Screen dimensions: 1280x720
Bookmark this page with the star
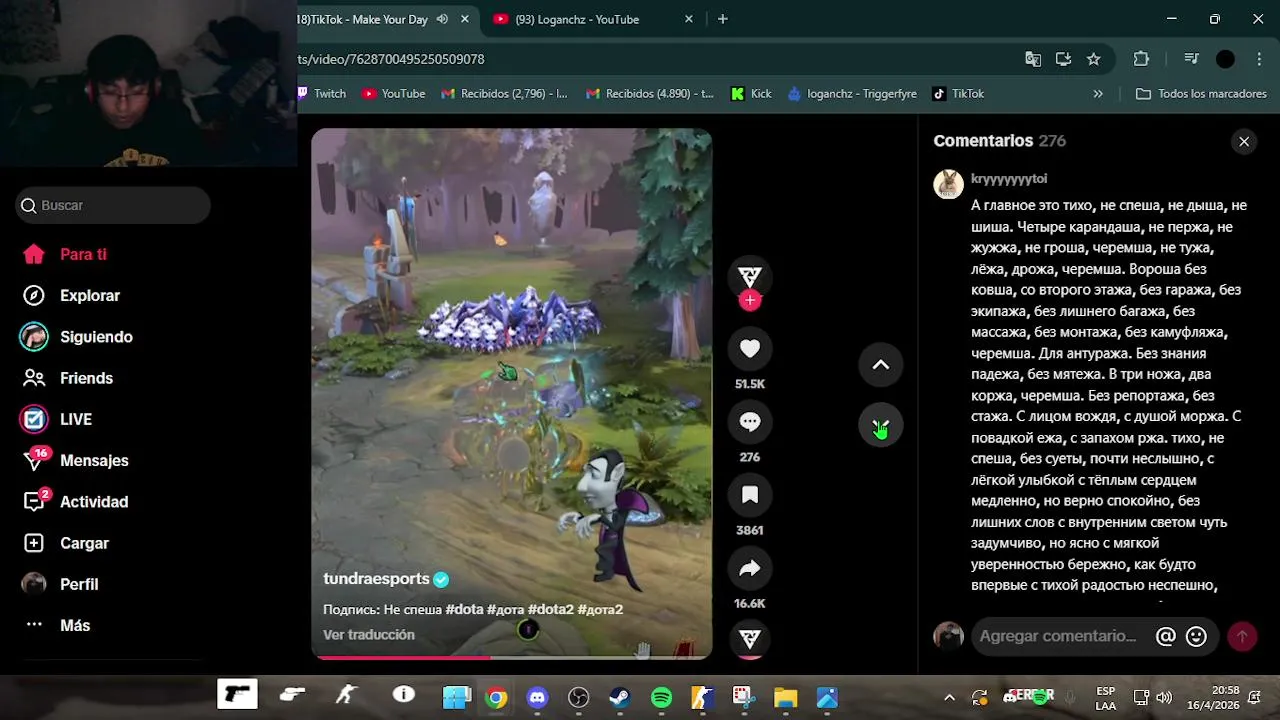(x=1094, y=59)
